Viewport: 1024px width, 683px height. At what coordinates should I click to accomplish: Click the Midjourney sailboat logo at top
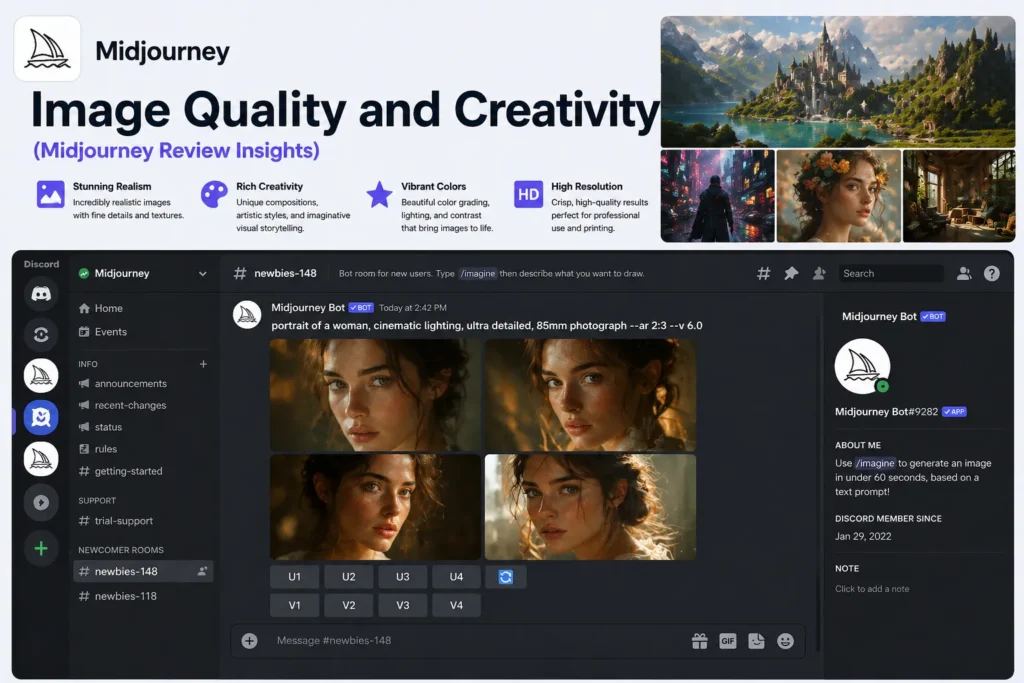point(47,49)
